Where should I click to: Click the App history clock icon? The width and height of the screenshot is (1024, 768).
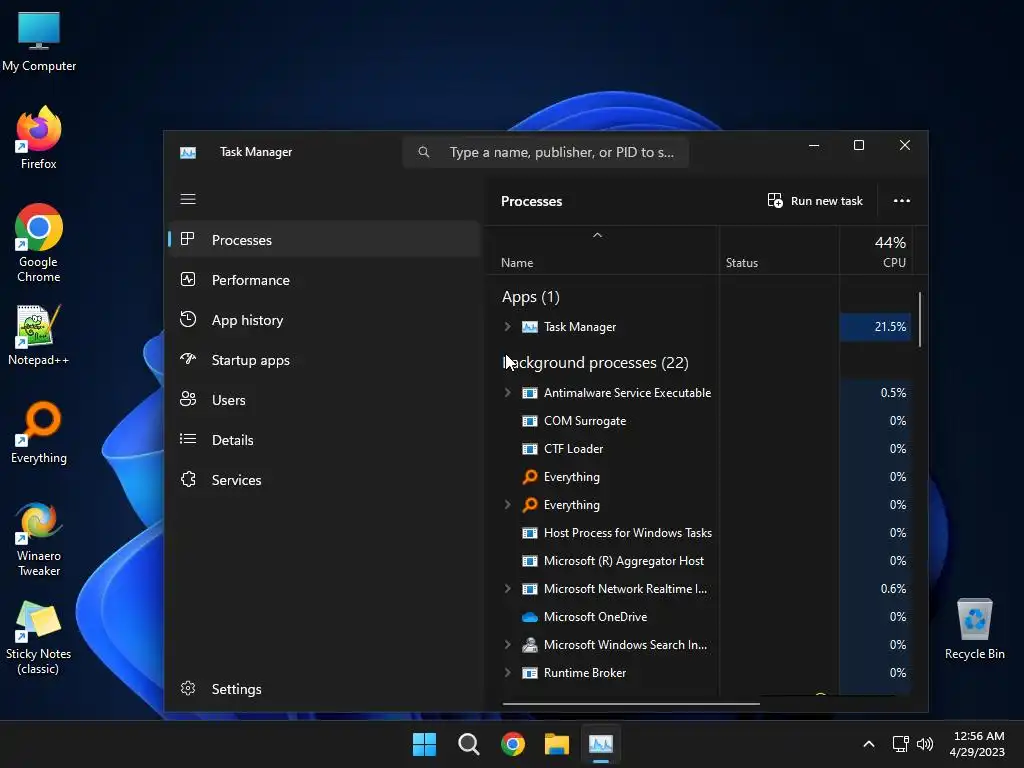[x=188, y=319]
